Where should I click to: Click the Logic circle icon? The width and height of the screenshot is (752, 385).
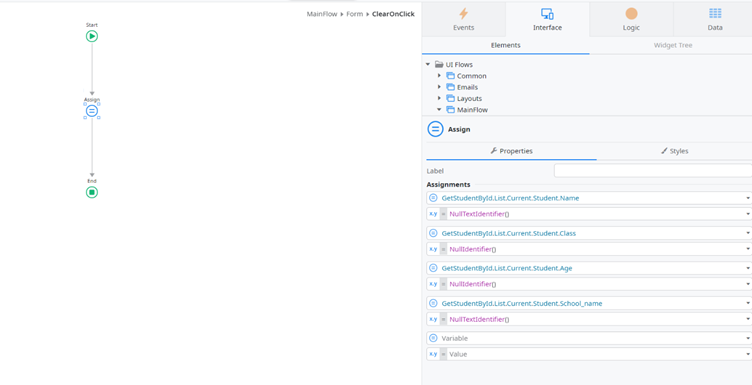tap(631, 13)
